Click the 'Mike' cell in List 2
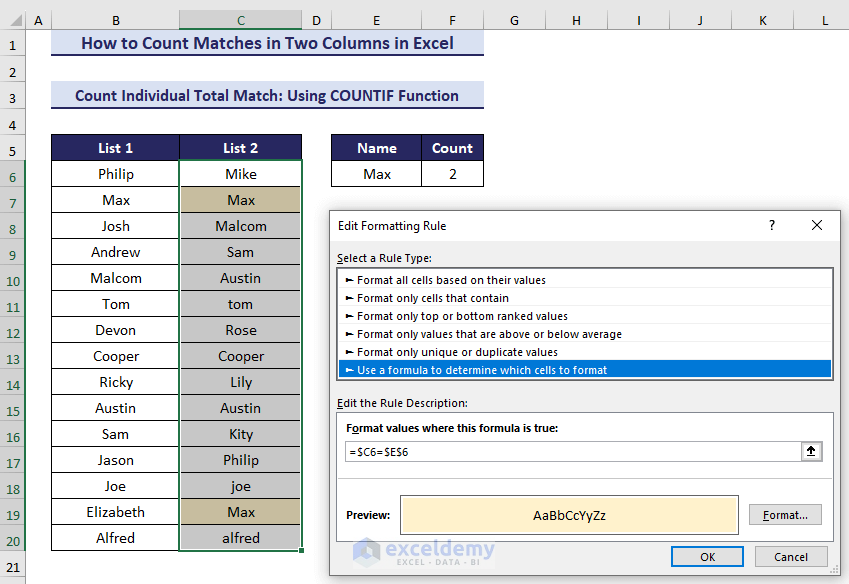 click(241, 174)
